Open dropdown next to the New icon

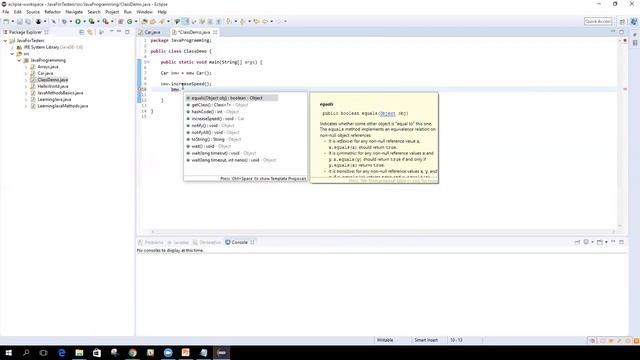13,21
